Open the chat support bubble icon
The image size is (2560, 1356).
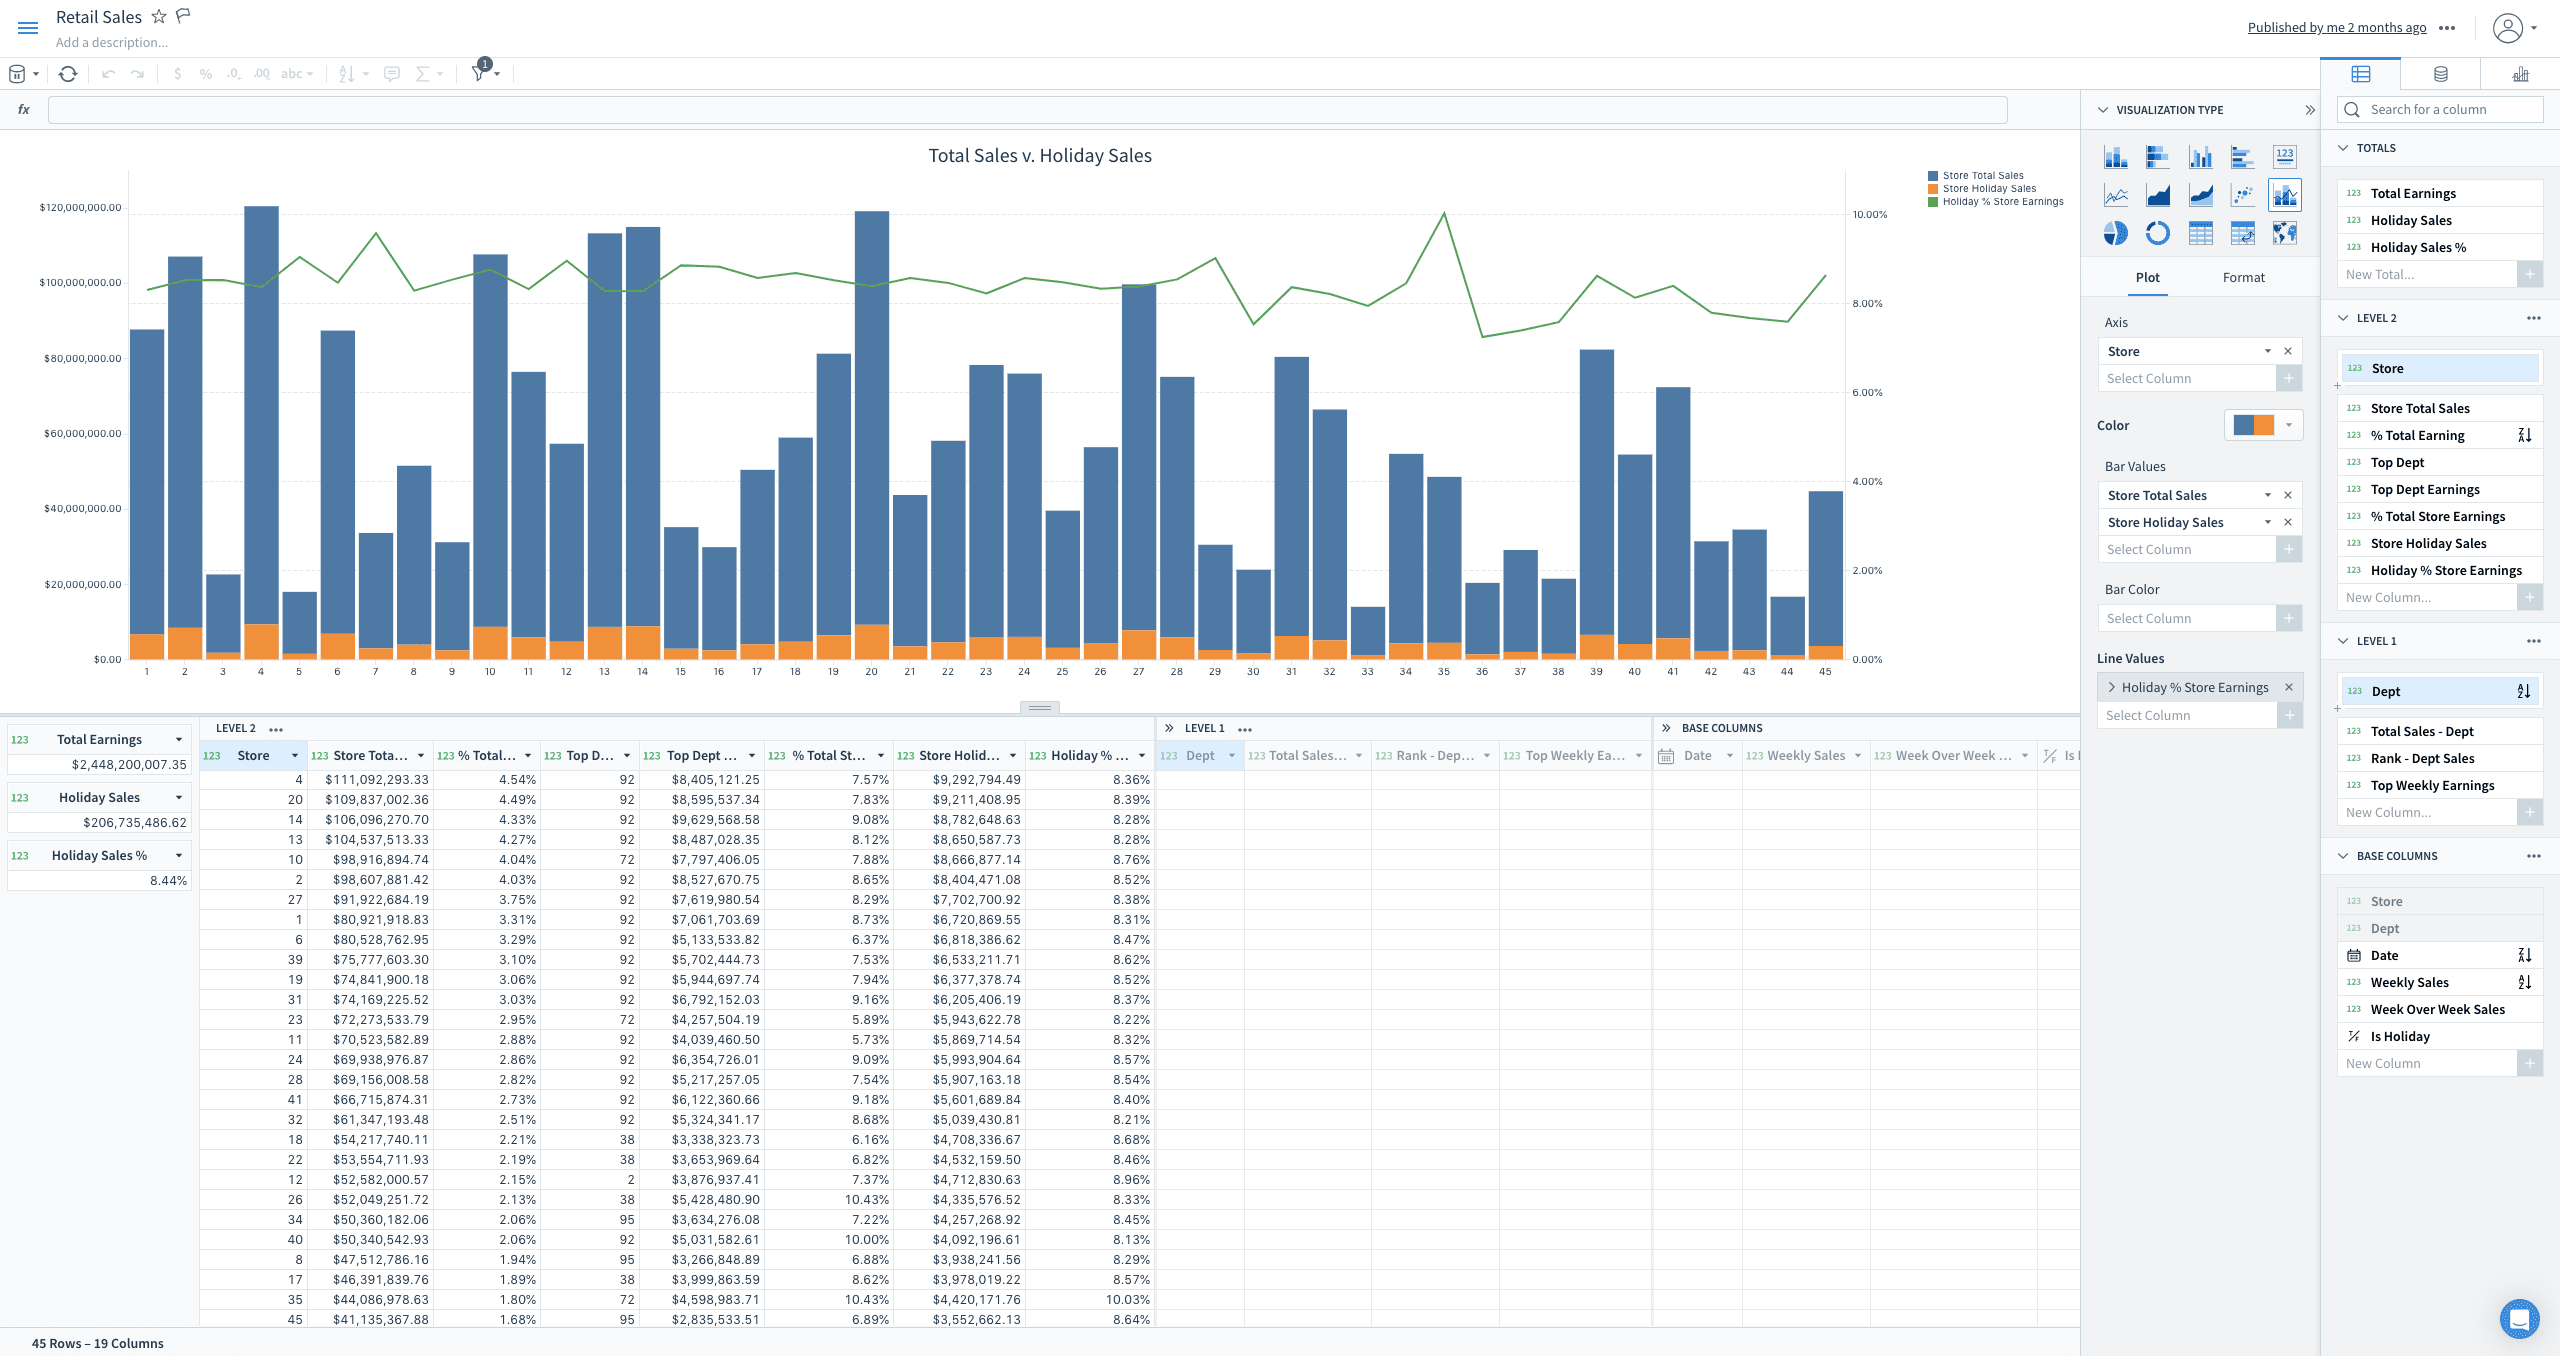2519,1318
